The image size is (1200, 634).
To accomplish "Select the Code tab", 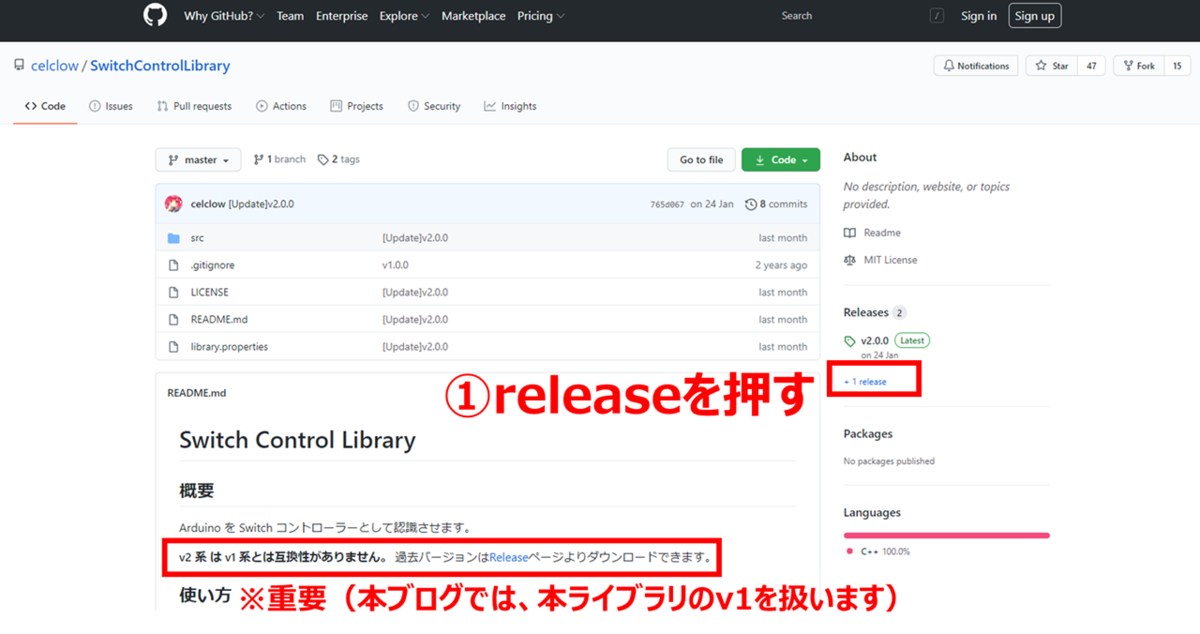I will point(45,106).
